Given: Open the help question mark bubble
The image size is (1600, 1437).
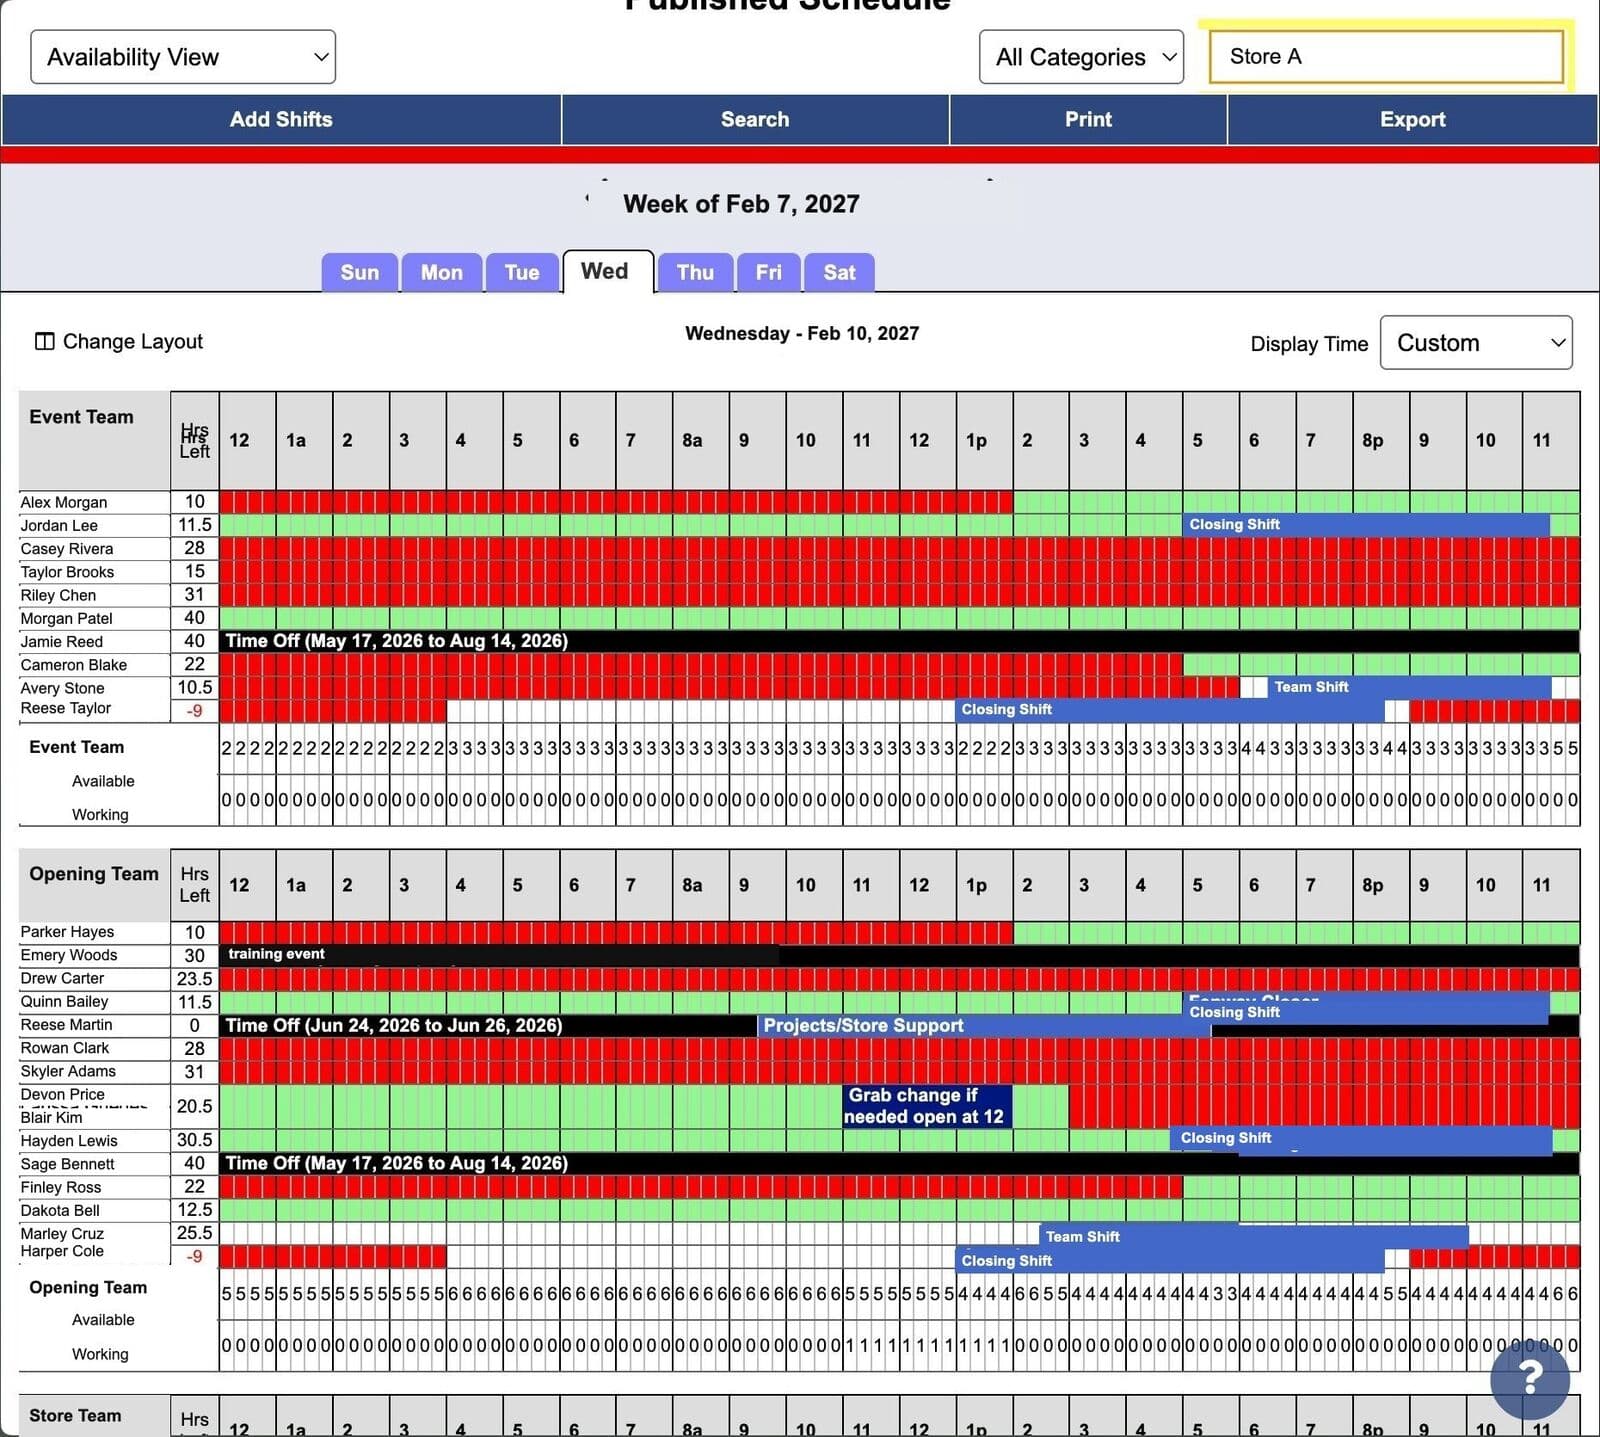Looking at the screenshot, I should 1529,1378.
